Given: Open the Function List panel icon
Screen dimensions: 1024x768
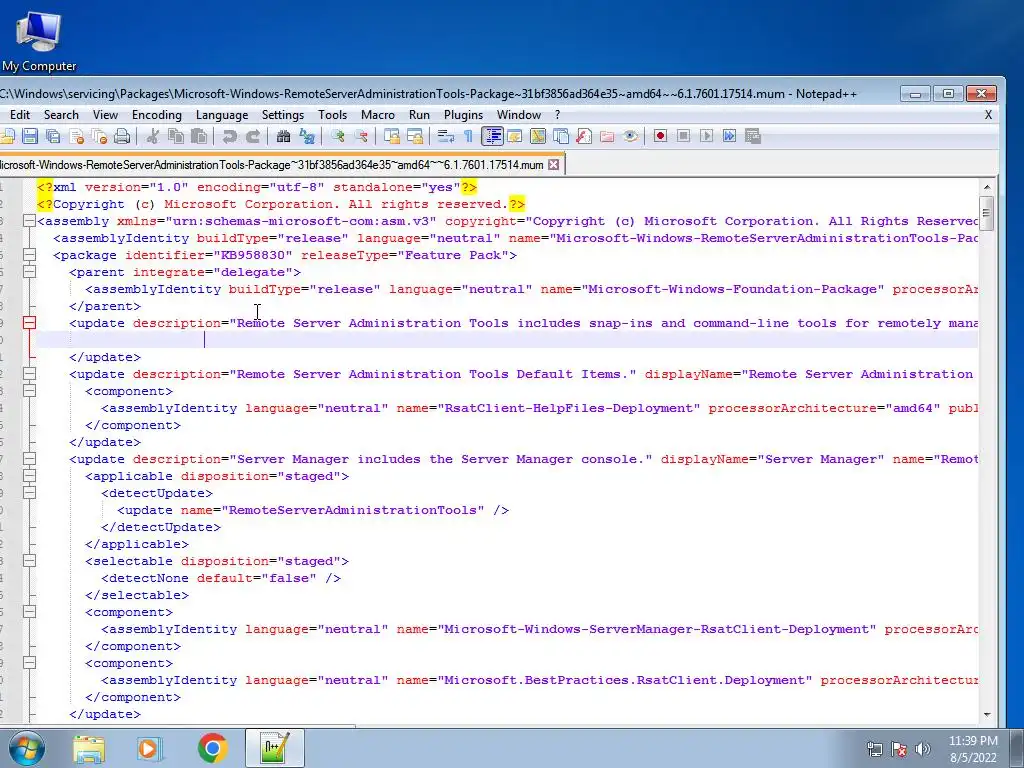Looking at the screenshot, I should click(x=584, y=136).
